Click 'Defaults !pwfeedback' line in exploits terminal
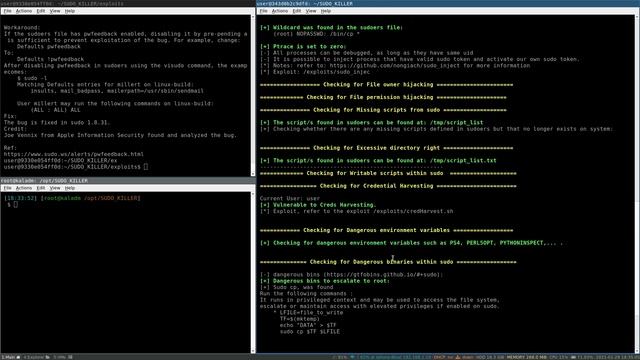The image size is (640, 360). click(x=50, y=59)
